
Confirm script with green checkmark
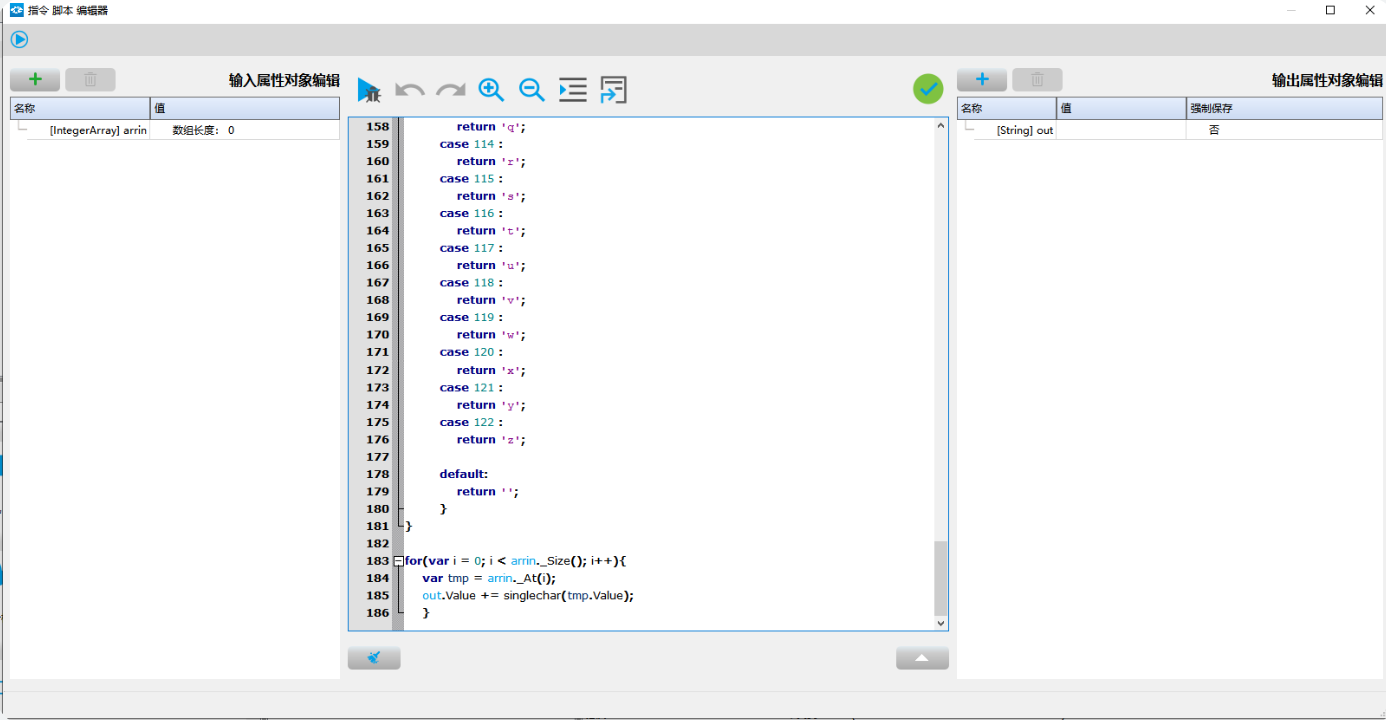pyautogui.click(x=928, y=89)
